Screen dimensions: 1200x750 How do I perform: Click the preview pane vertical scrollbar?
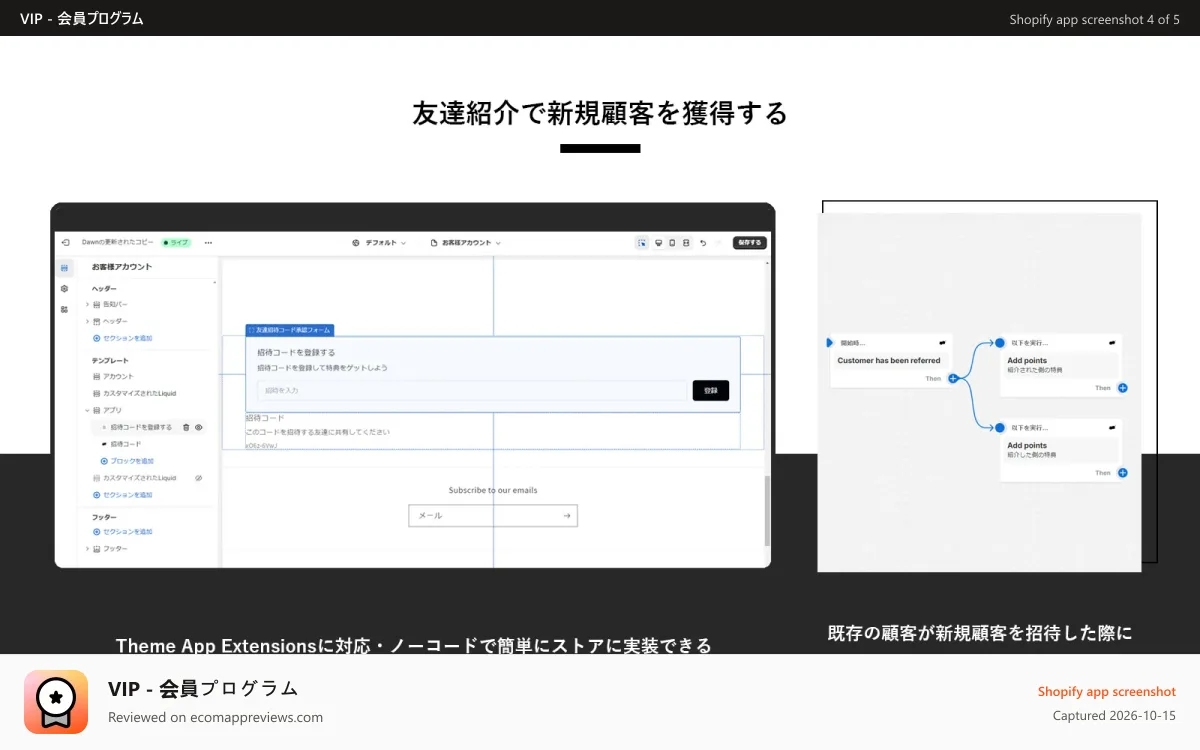pyautogui.click(x=768, y=510)
